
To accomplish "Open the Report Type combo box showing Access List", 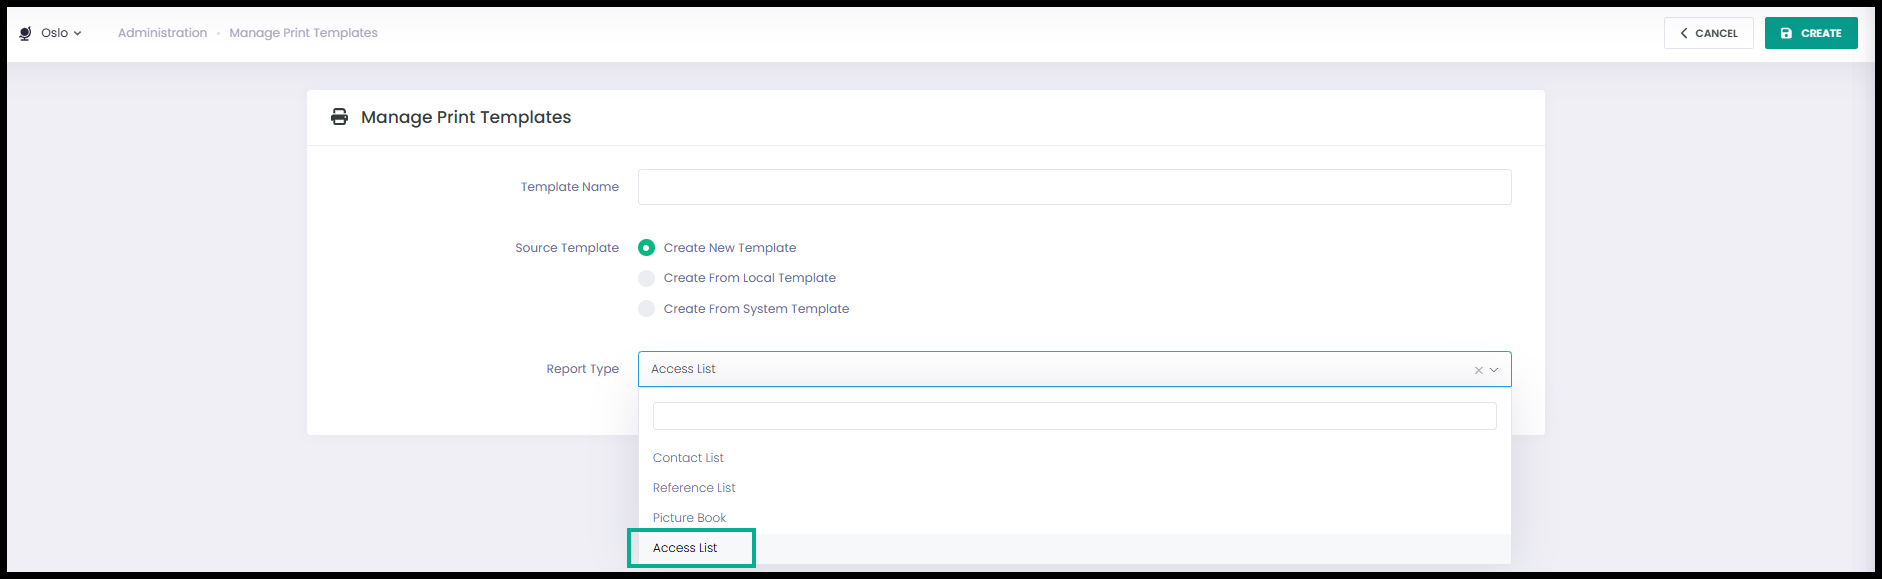I will 1074,369.
